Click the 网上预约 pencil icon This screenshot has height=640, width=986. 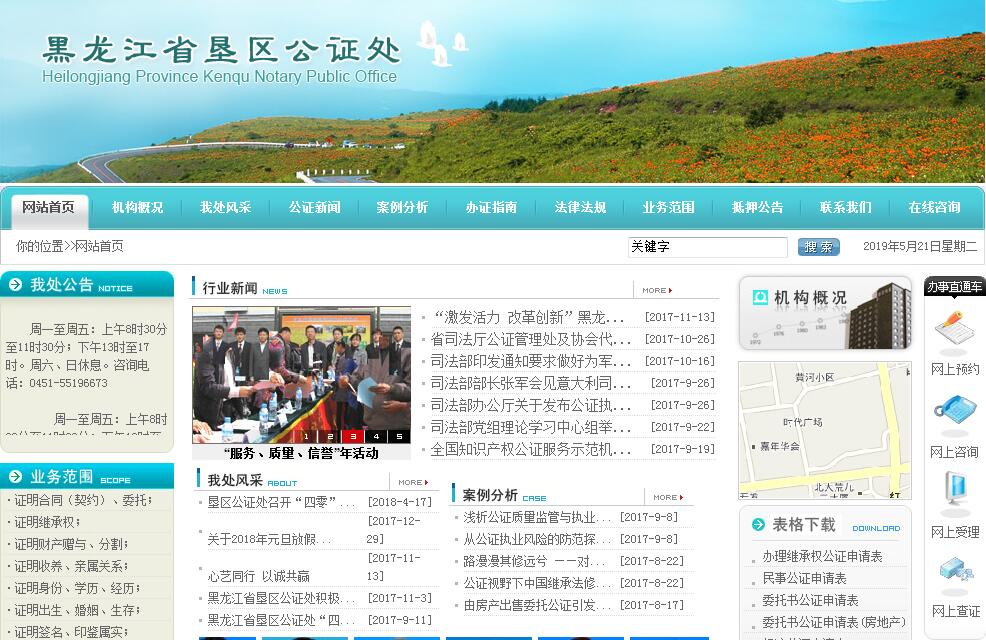(x=954, y=331)
